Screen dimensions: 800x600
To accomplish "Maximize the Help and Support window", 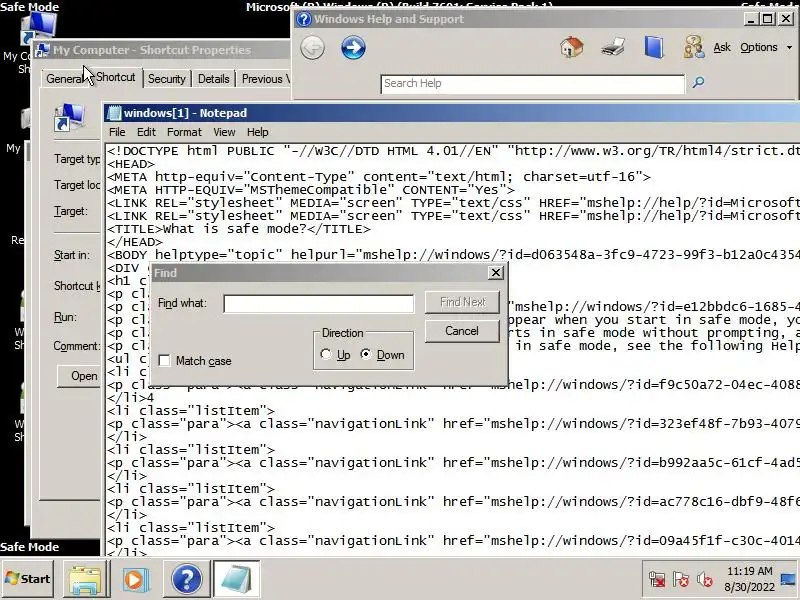I will [x=767, y=19].
